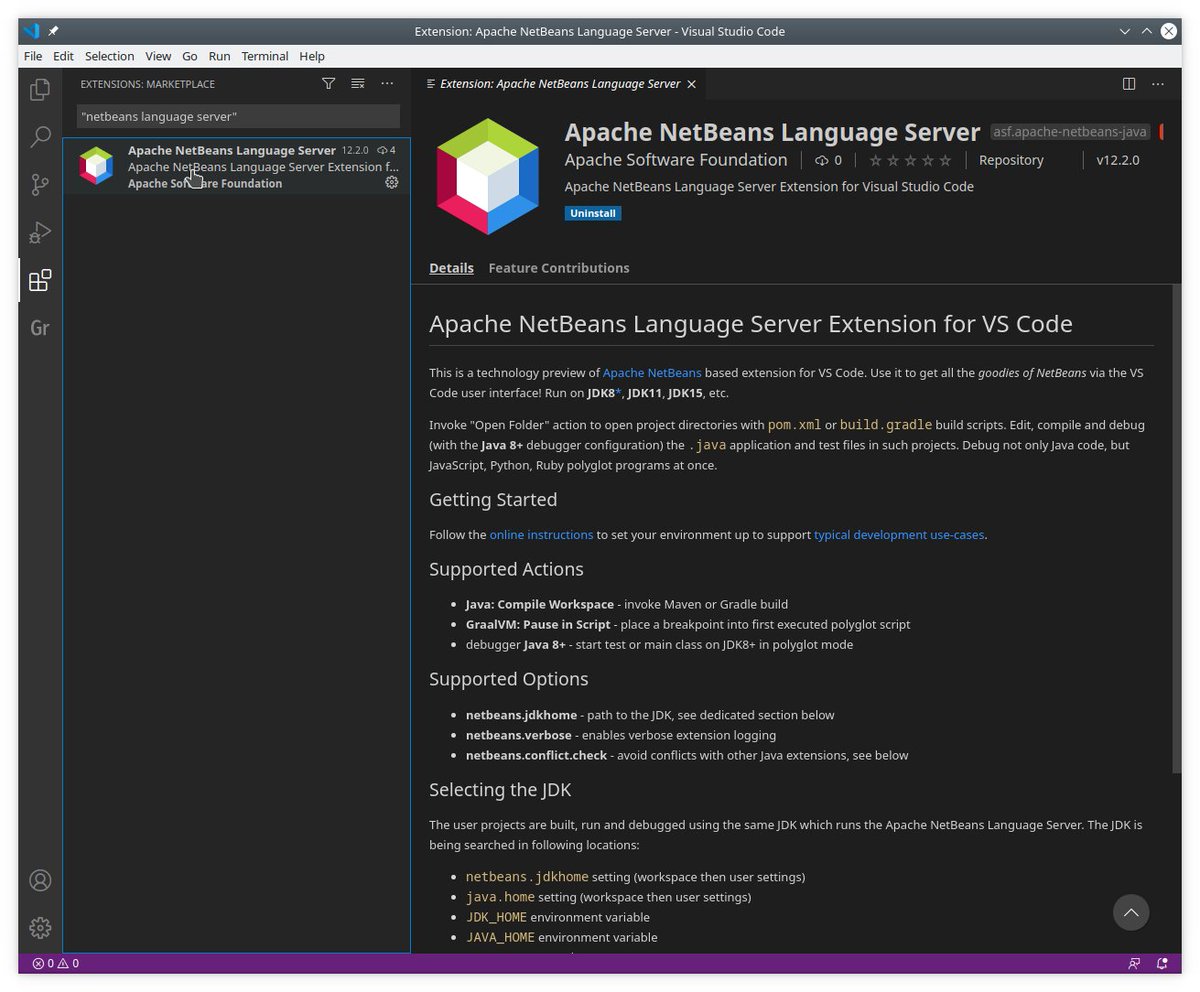1200x992 pixels.
Task: Click the Uninstall button
Action: click(593, 213)
